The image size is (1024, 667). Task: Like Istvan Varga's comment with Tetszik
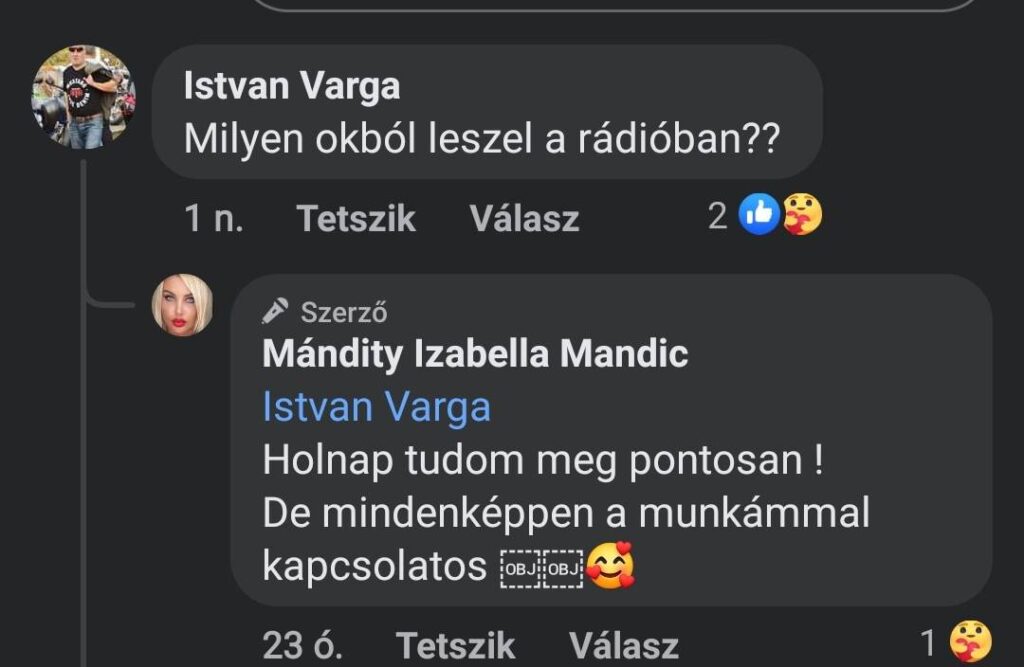click(x=356, y=218)
